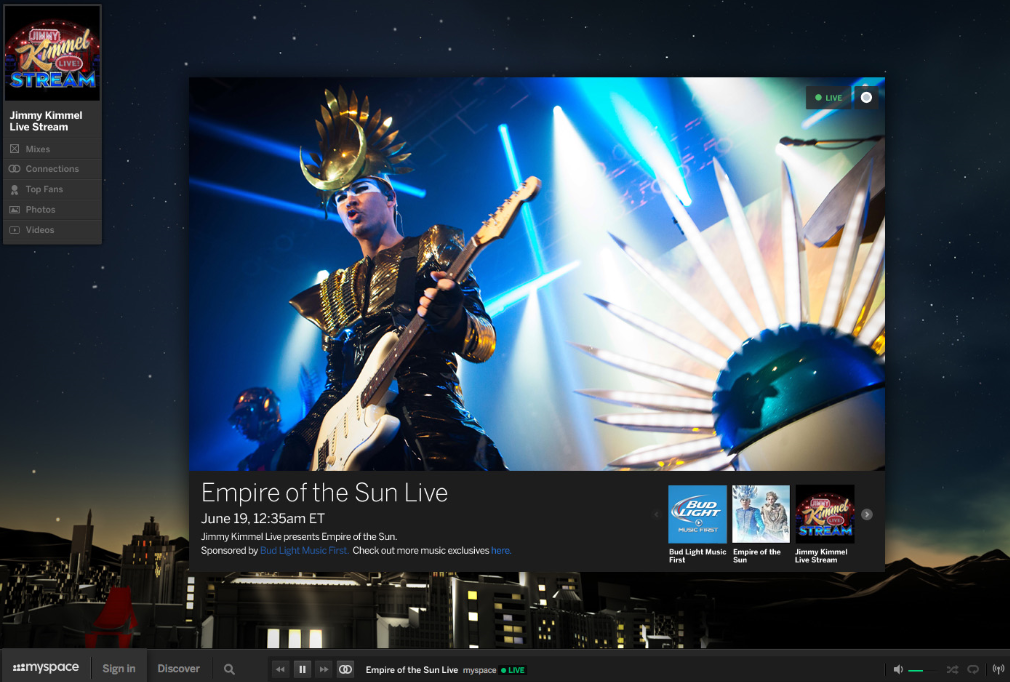The height and width of the screenshot is (682, 1010).
Task: Follow the Bud Light Music First link
Action: [304, 551]
